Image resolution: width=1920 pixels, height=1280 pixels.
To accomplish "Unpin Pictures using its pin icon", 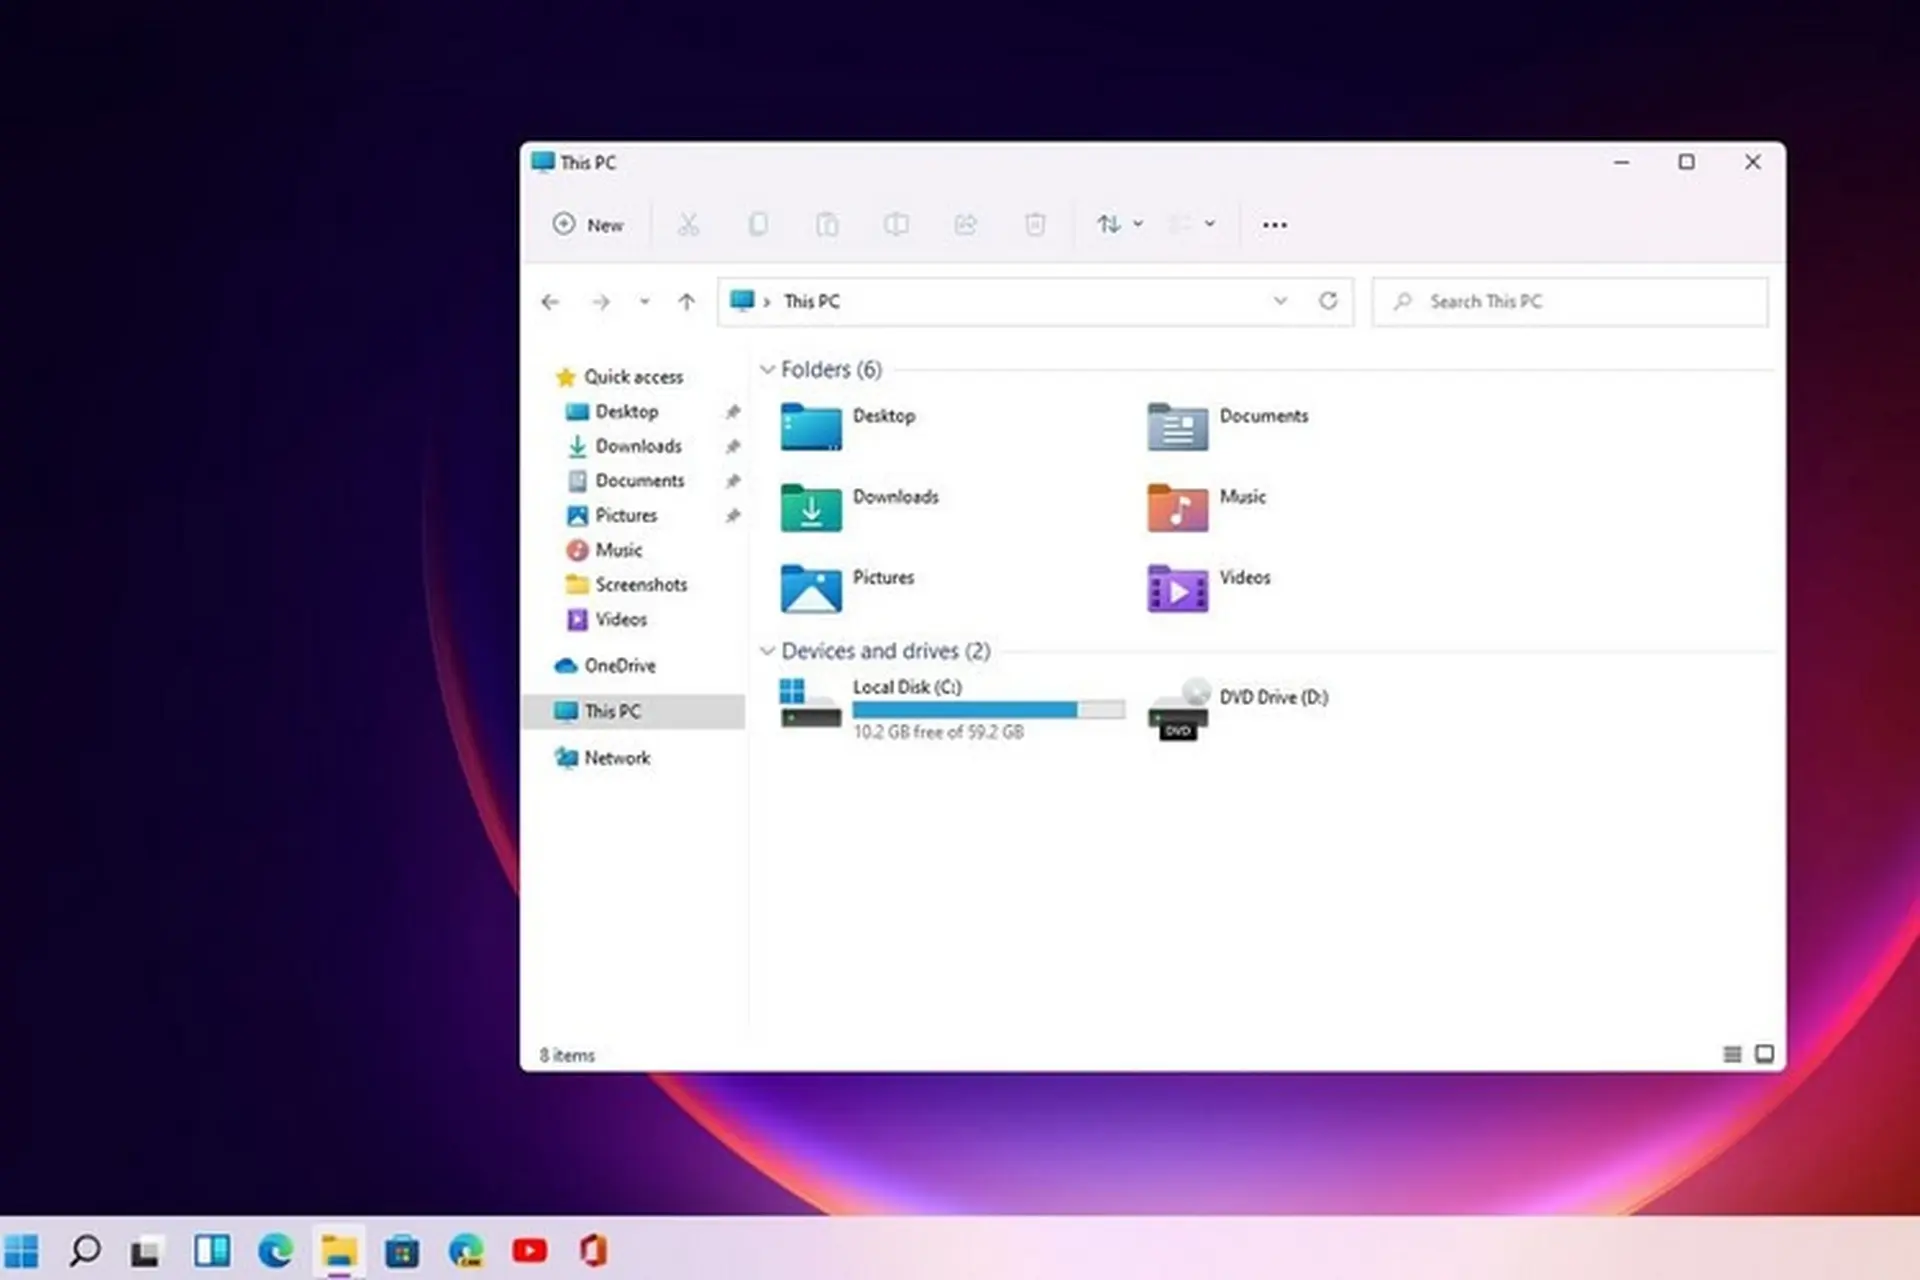I will coord(733,516).
